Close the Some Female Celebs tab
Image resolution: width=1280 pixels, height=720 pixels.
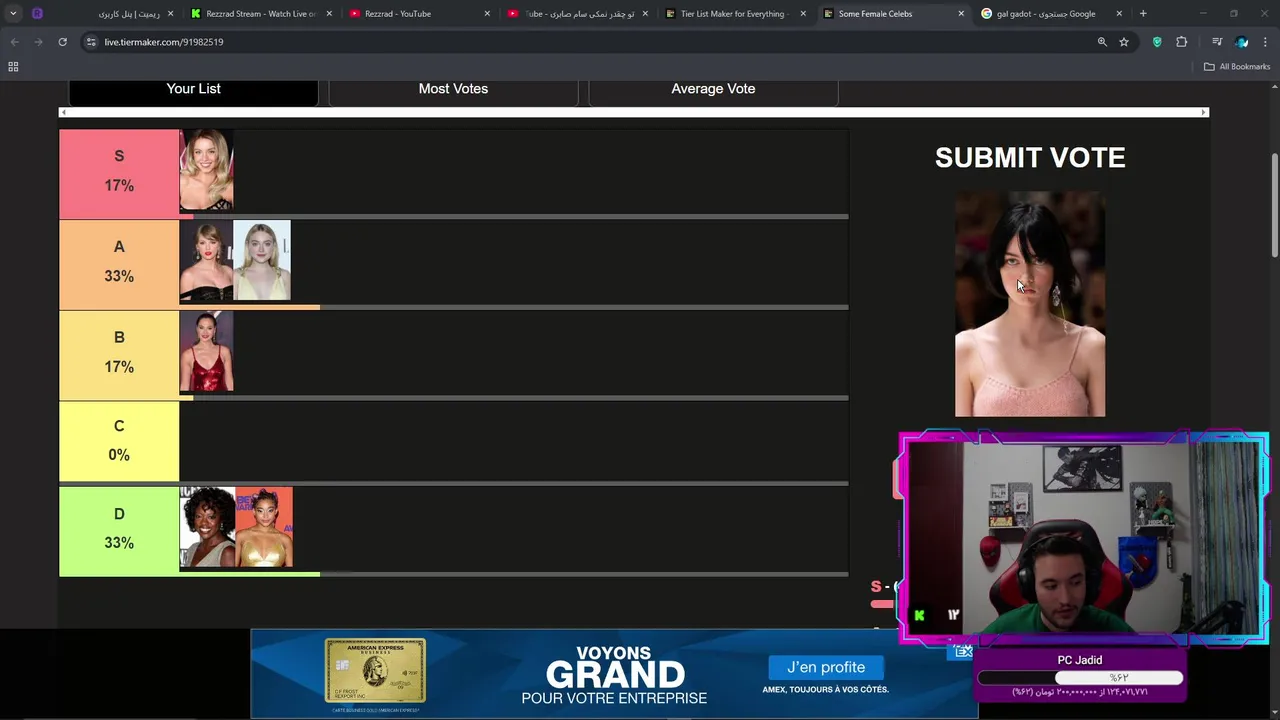961,14
